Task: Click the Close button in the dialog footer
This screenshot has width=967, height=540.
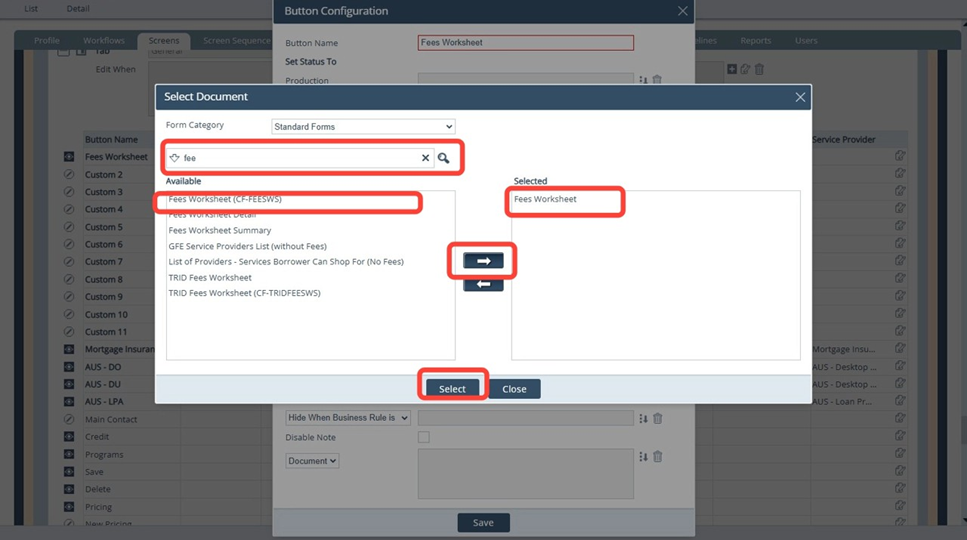Action: tap(514, 389)
